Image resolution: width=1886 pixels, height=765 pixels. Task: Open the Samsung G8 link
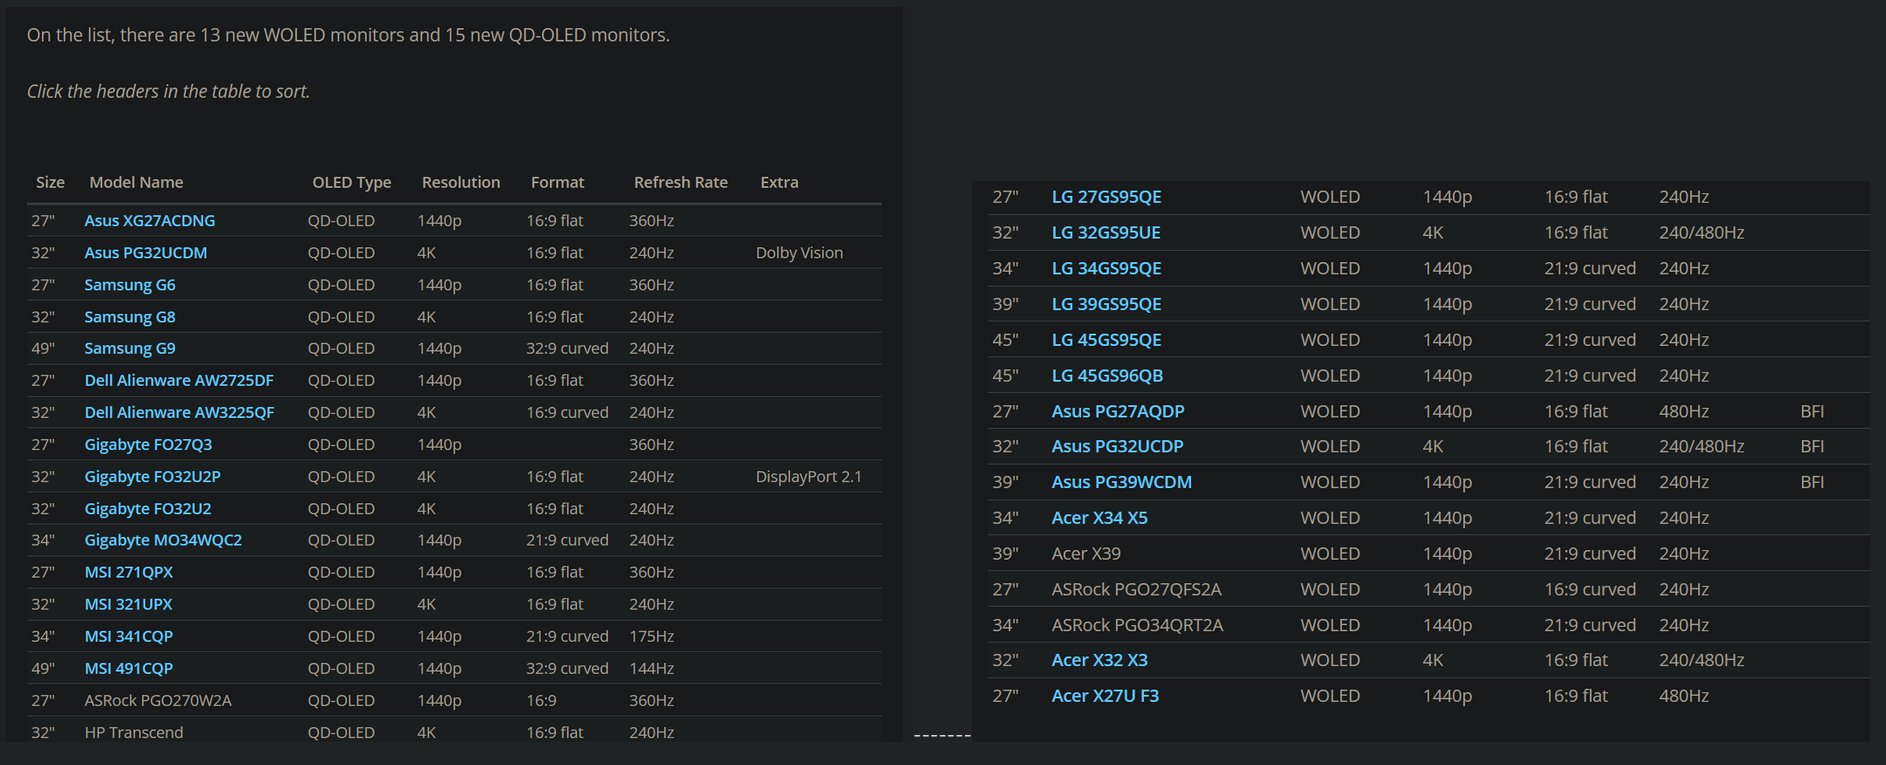click(x=130, y=316)
